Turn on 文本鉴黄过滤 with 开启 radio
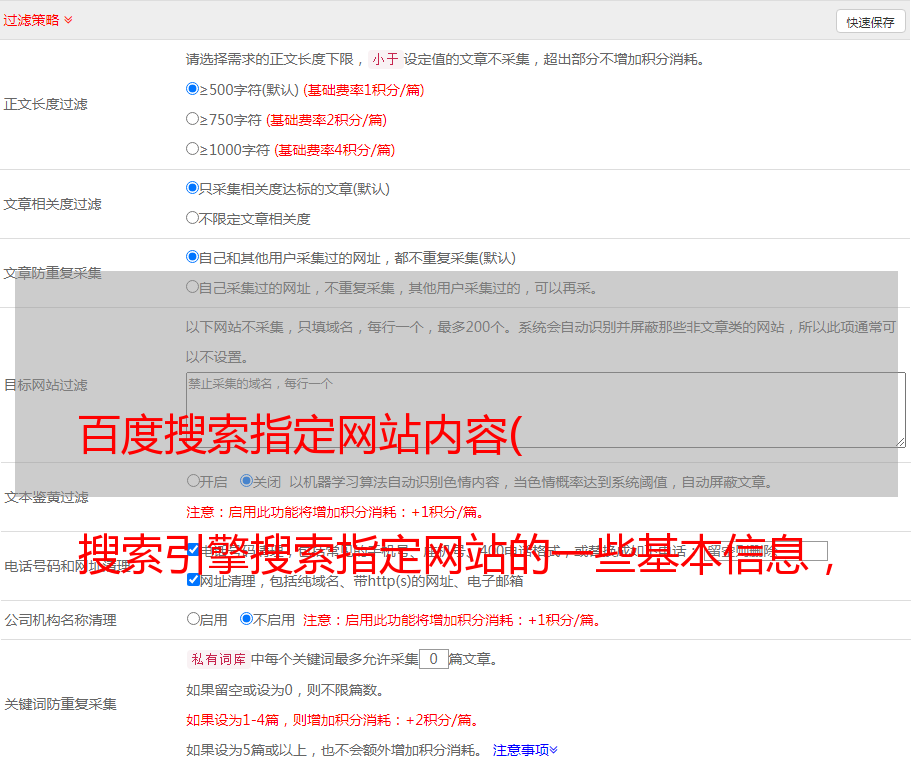 193,481
